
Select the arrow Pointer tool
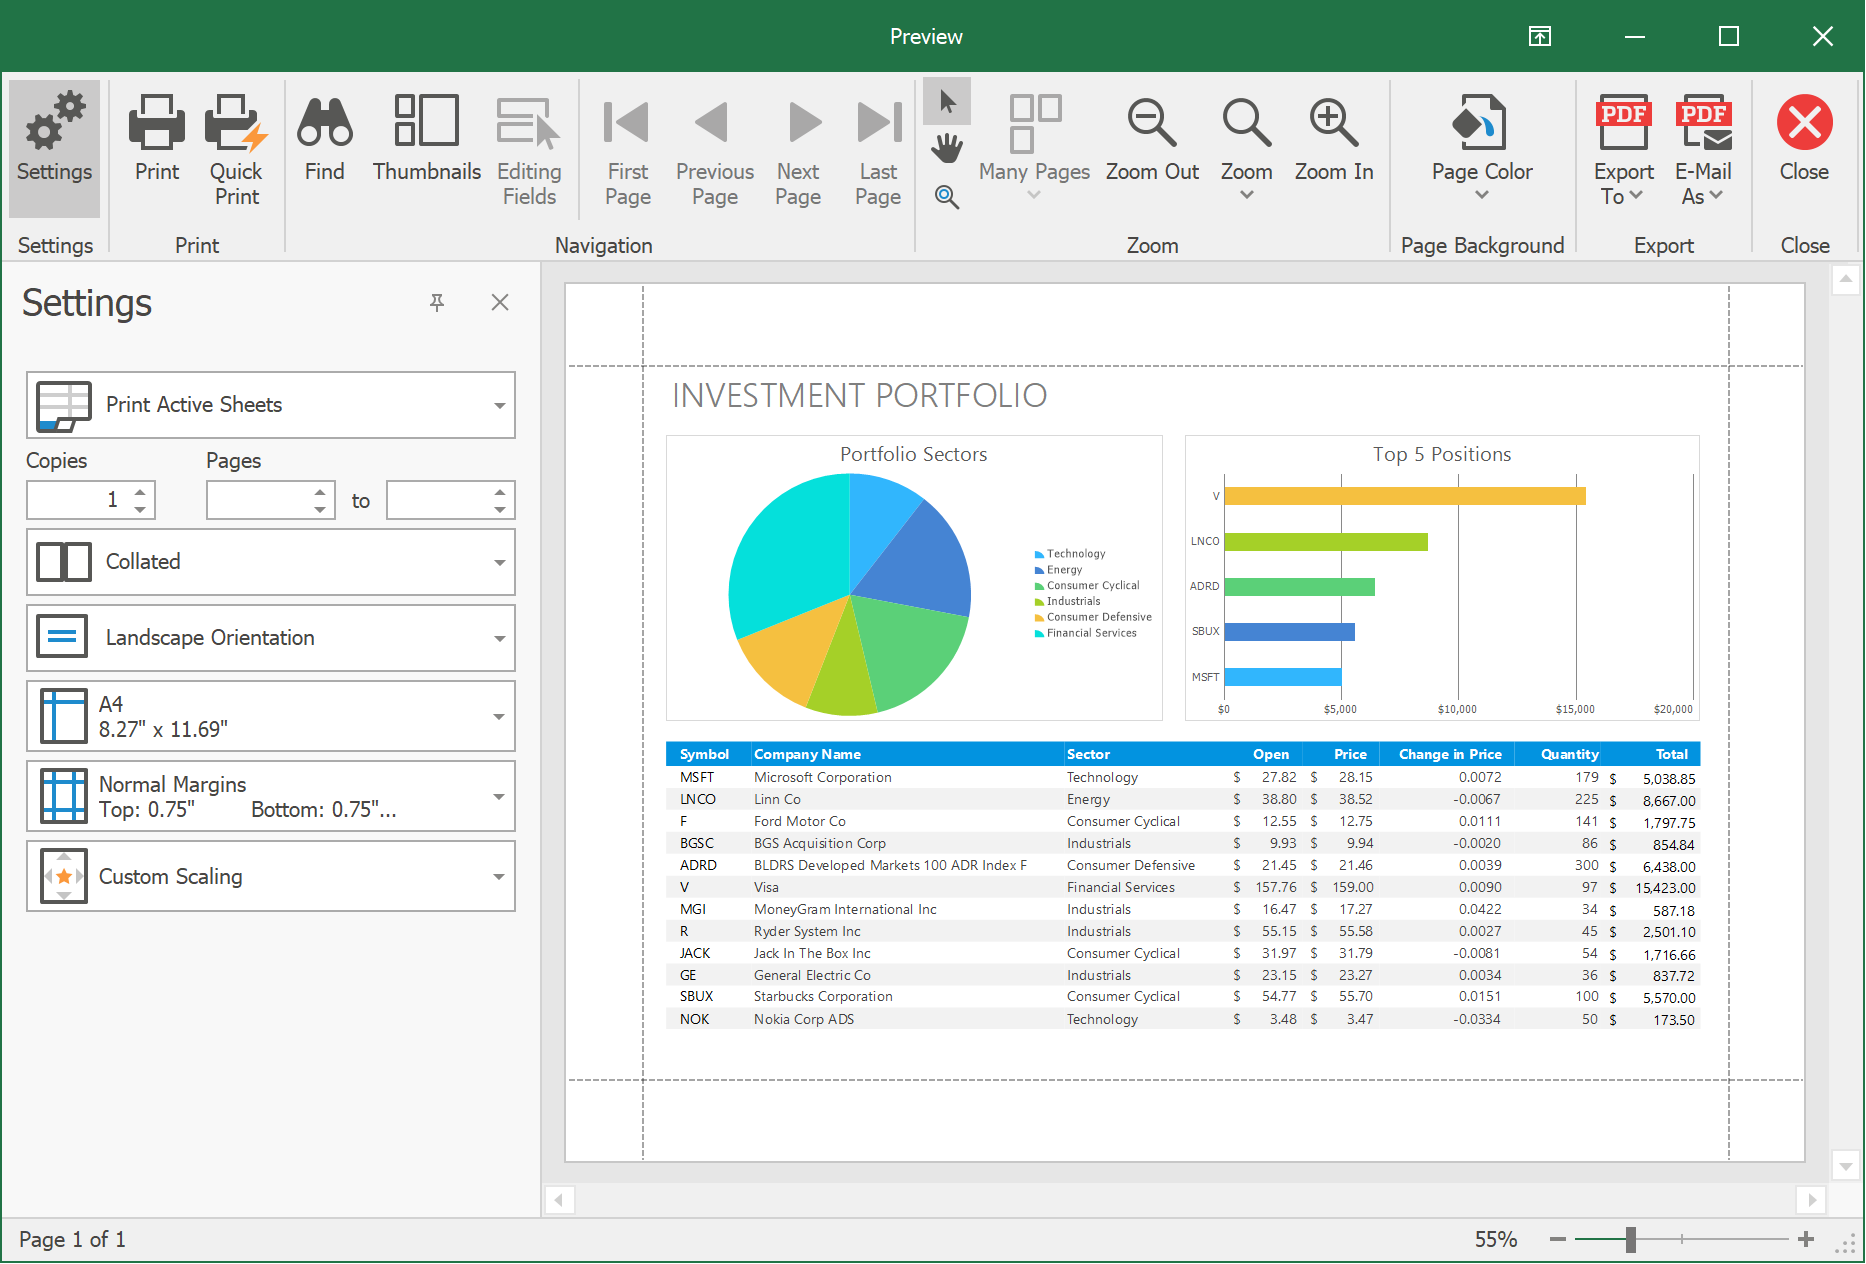(x=947, y=102)
